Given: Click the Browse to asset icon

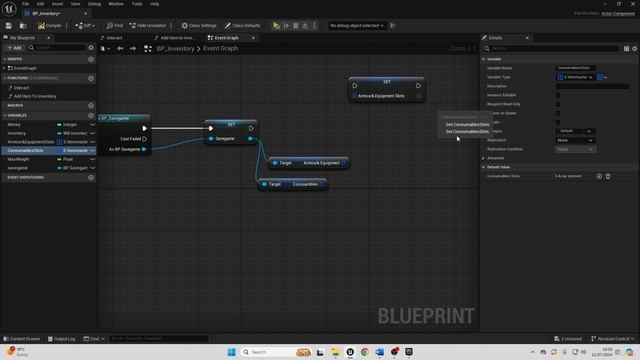Looking at the screenshot, I should coord(23,26).
